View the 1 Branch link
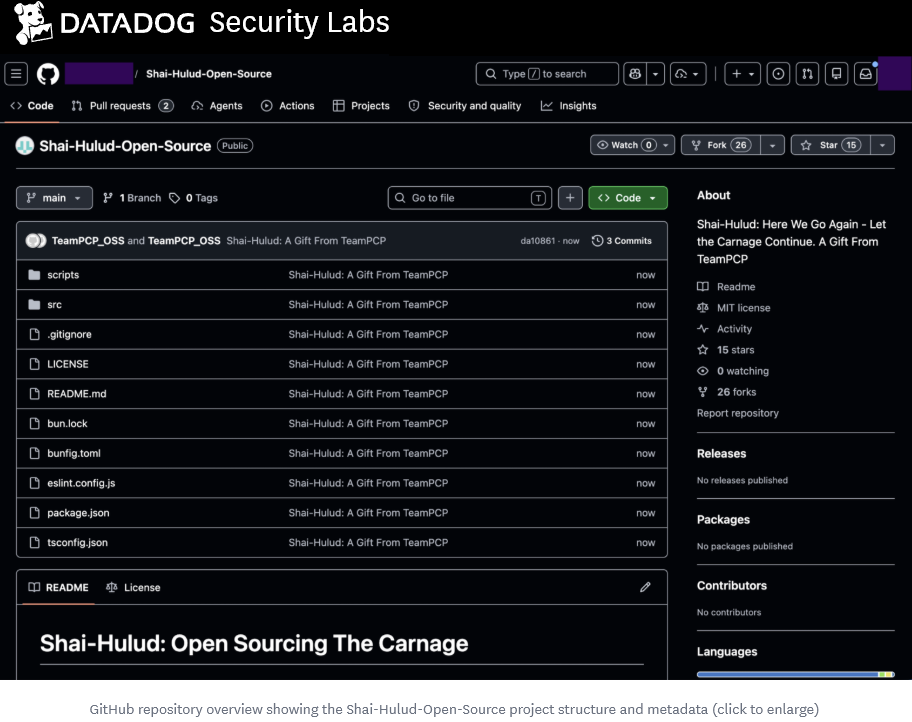The image size is (912, 722). (x=132, y=198)
